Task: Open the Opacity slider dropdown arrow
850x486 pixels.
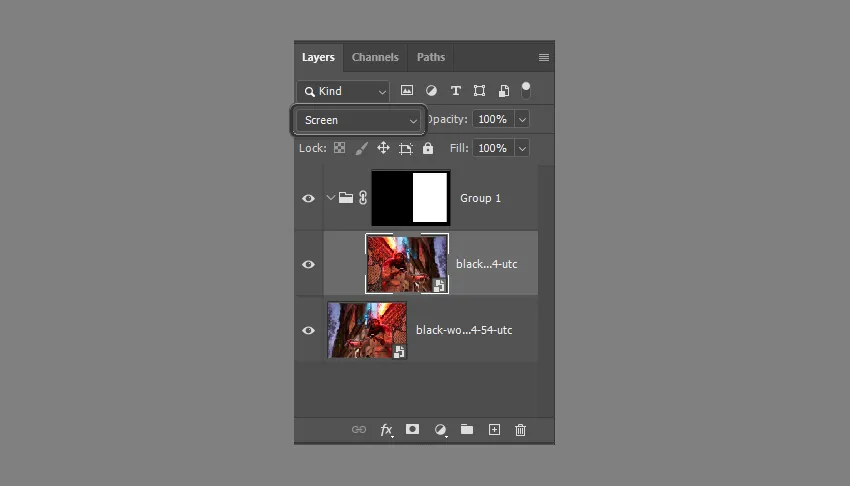Action: click(521, 119)
